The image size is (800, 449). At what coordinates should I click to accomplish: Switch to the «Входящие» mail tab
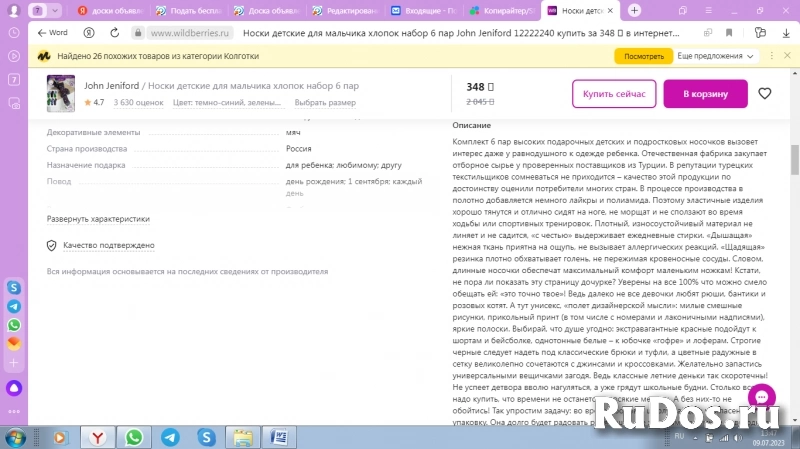424,10
